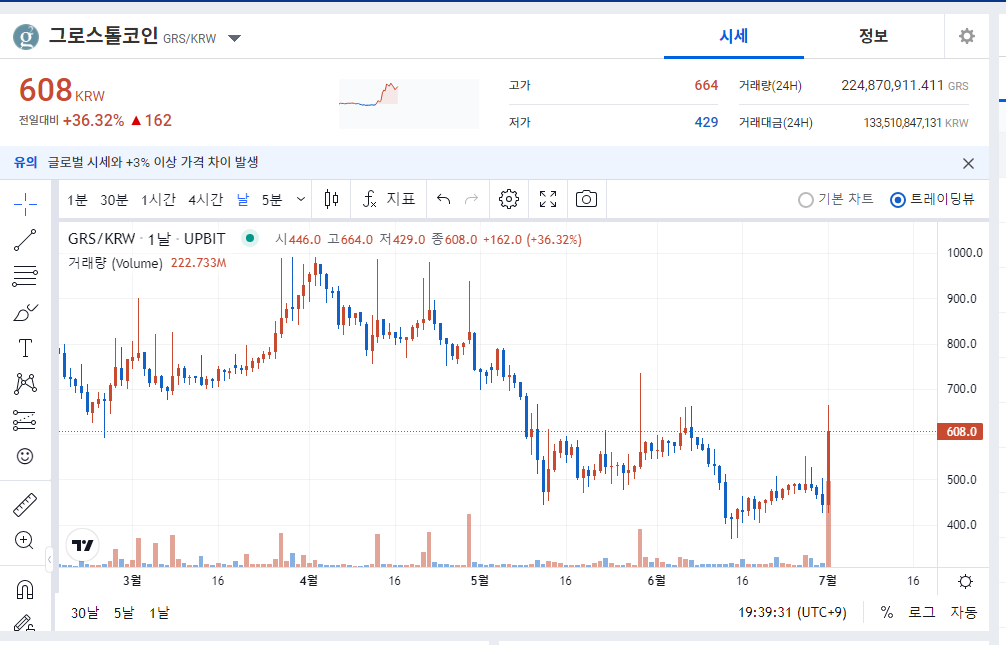Click the 4월 date label on time axis
The height and width of the screenshot is (645, 1006).
pos(309,581)
